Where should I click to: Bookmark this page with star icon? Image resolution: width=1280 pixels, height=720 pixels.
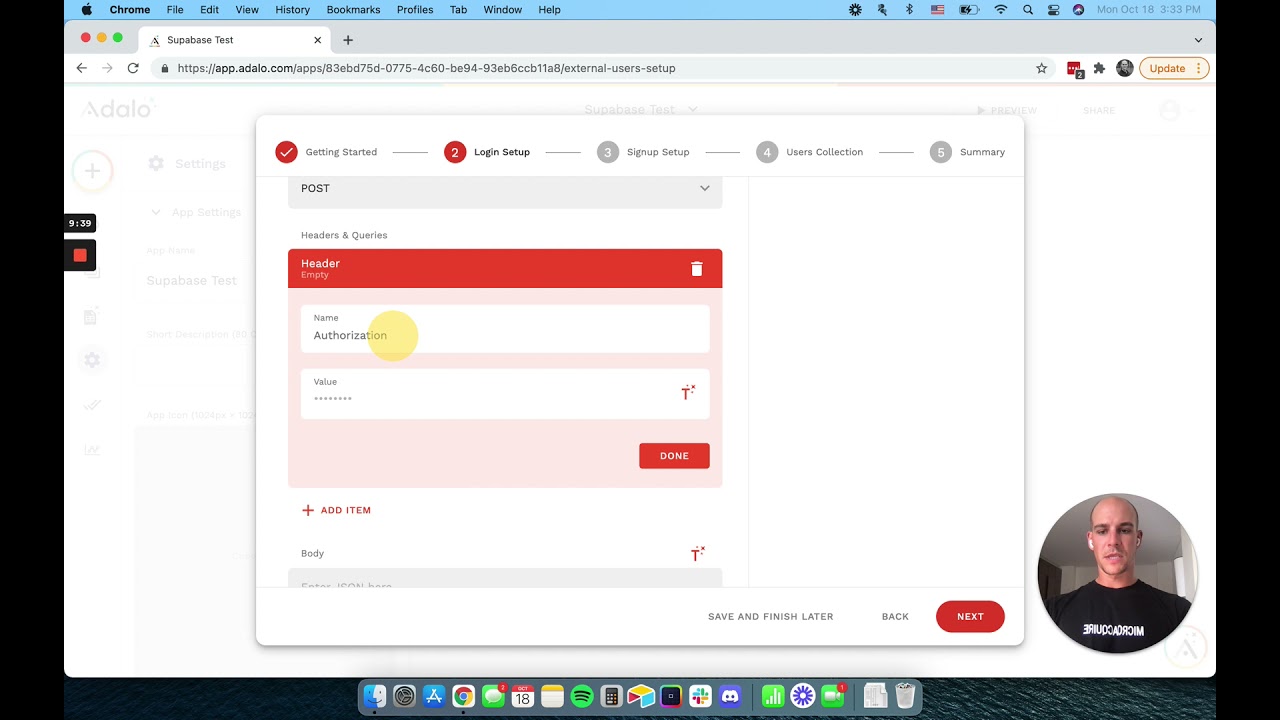(1041, 68)
